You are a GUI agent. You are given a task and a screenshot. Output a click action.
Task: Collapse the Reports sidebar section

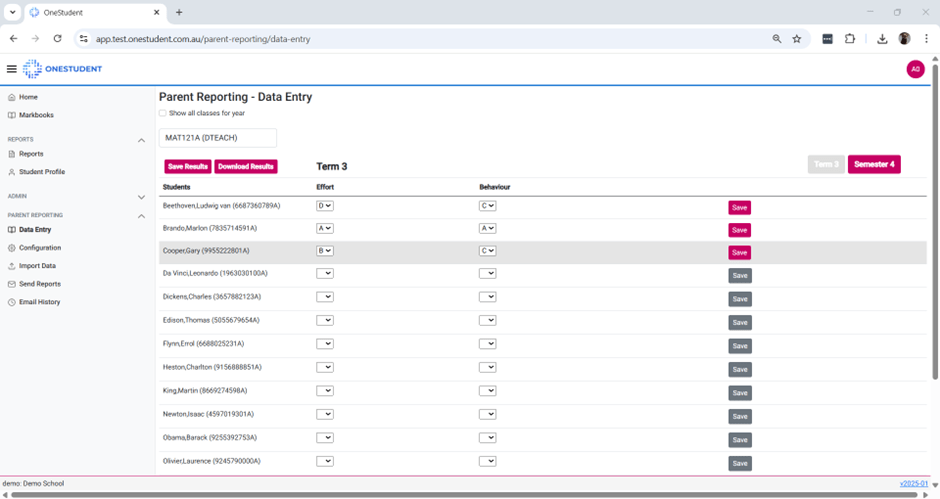[141, 140]
